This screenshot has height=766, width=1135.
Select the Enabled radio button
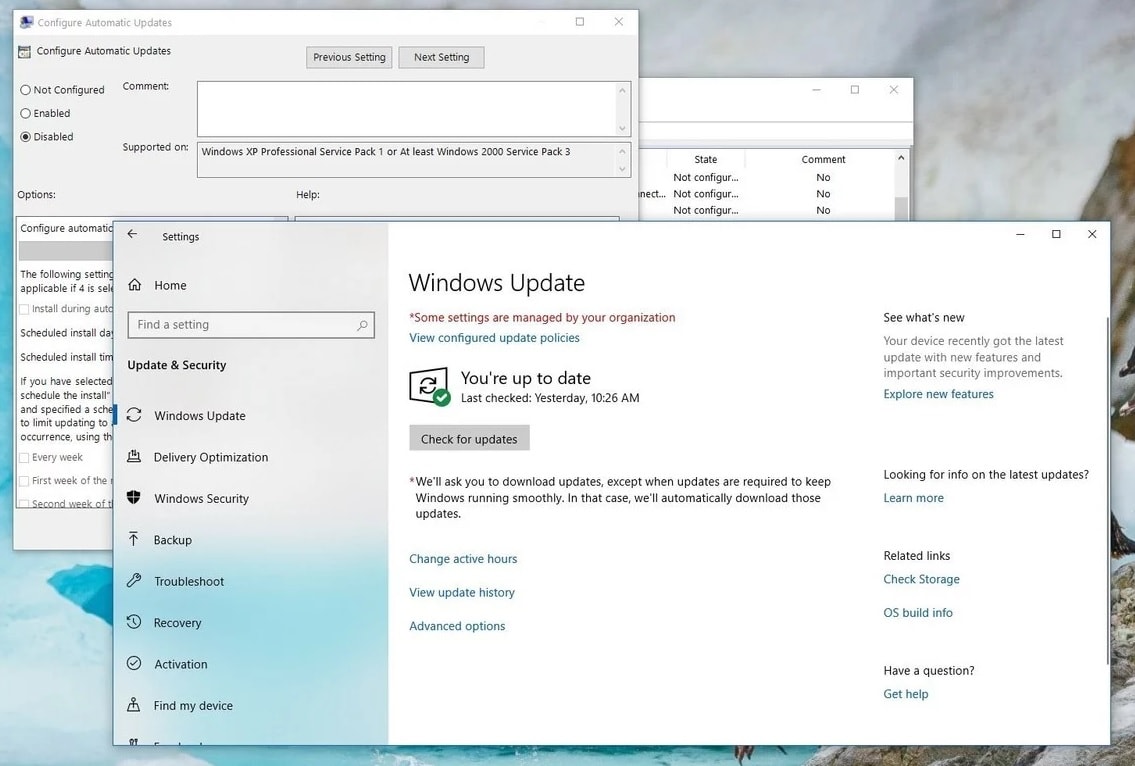pos(25,113)
